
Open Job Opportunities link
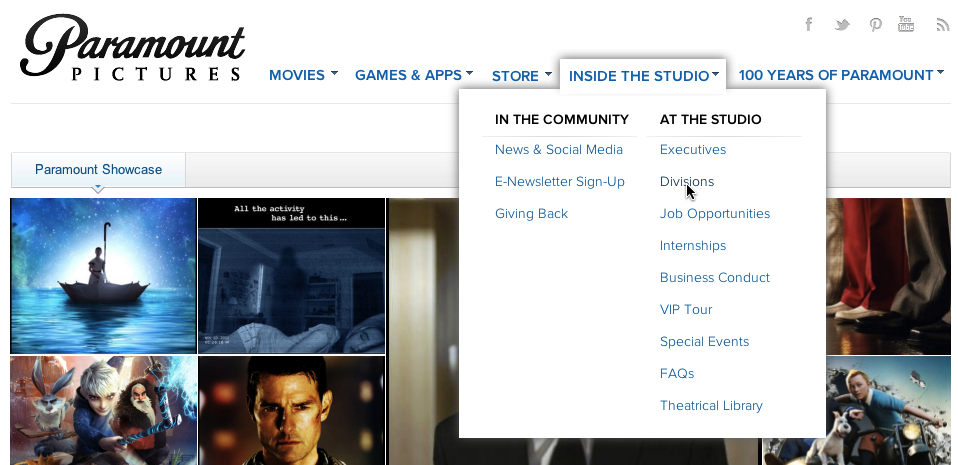pos(714,214)
